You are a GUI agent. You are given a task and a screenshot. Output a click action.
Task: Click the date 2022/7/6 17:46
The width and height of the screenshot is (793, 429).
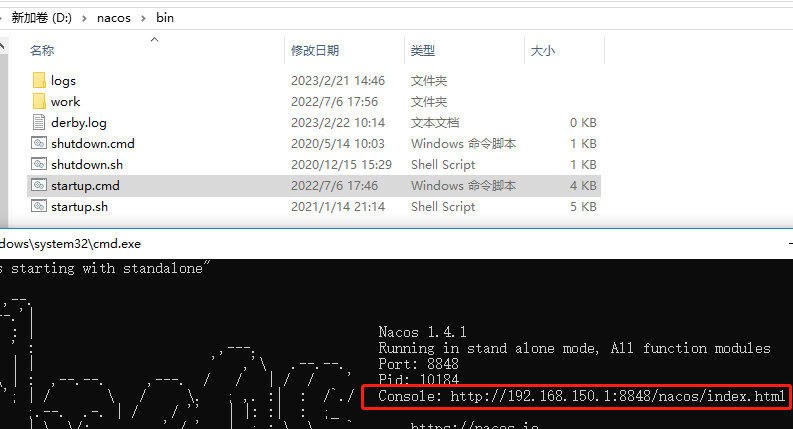point(334,186)
